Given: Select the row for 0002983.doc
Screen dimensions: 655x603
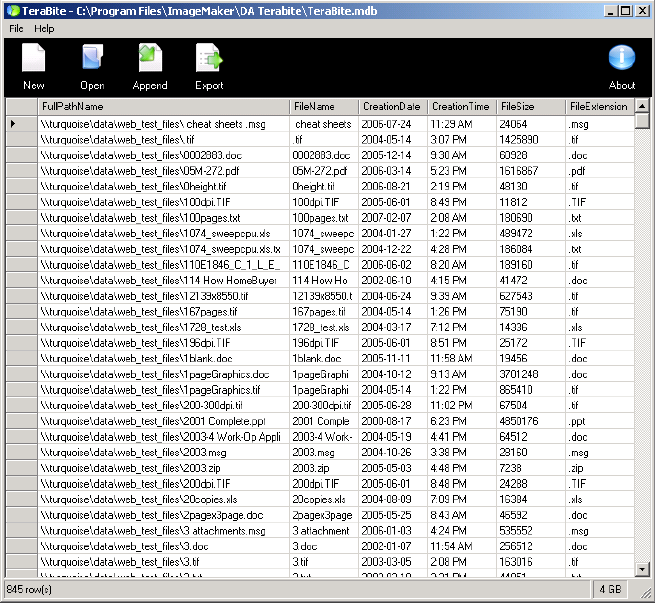Looking at the screenshot, I should pos(163,155).
